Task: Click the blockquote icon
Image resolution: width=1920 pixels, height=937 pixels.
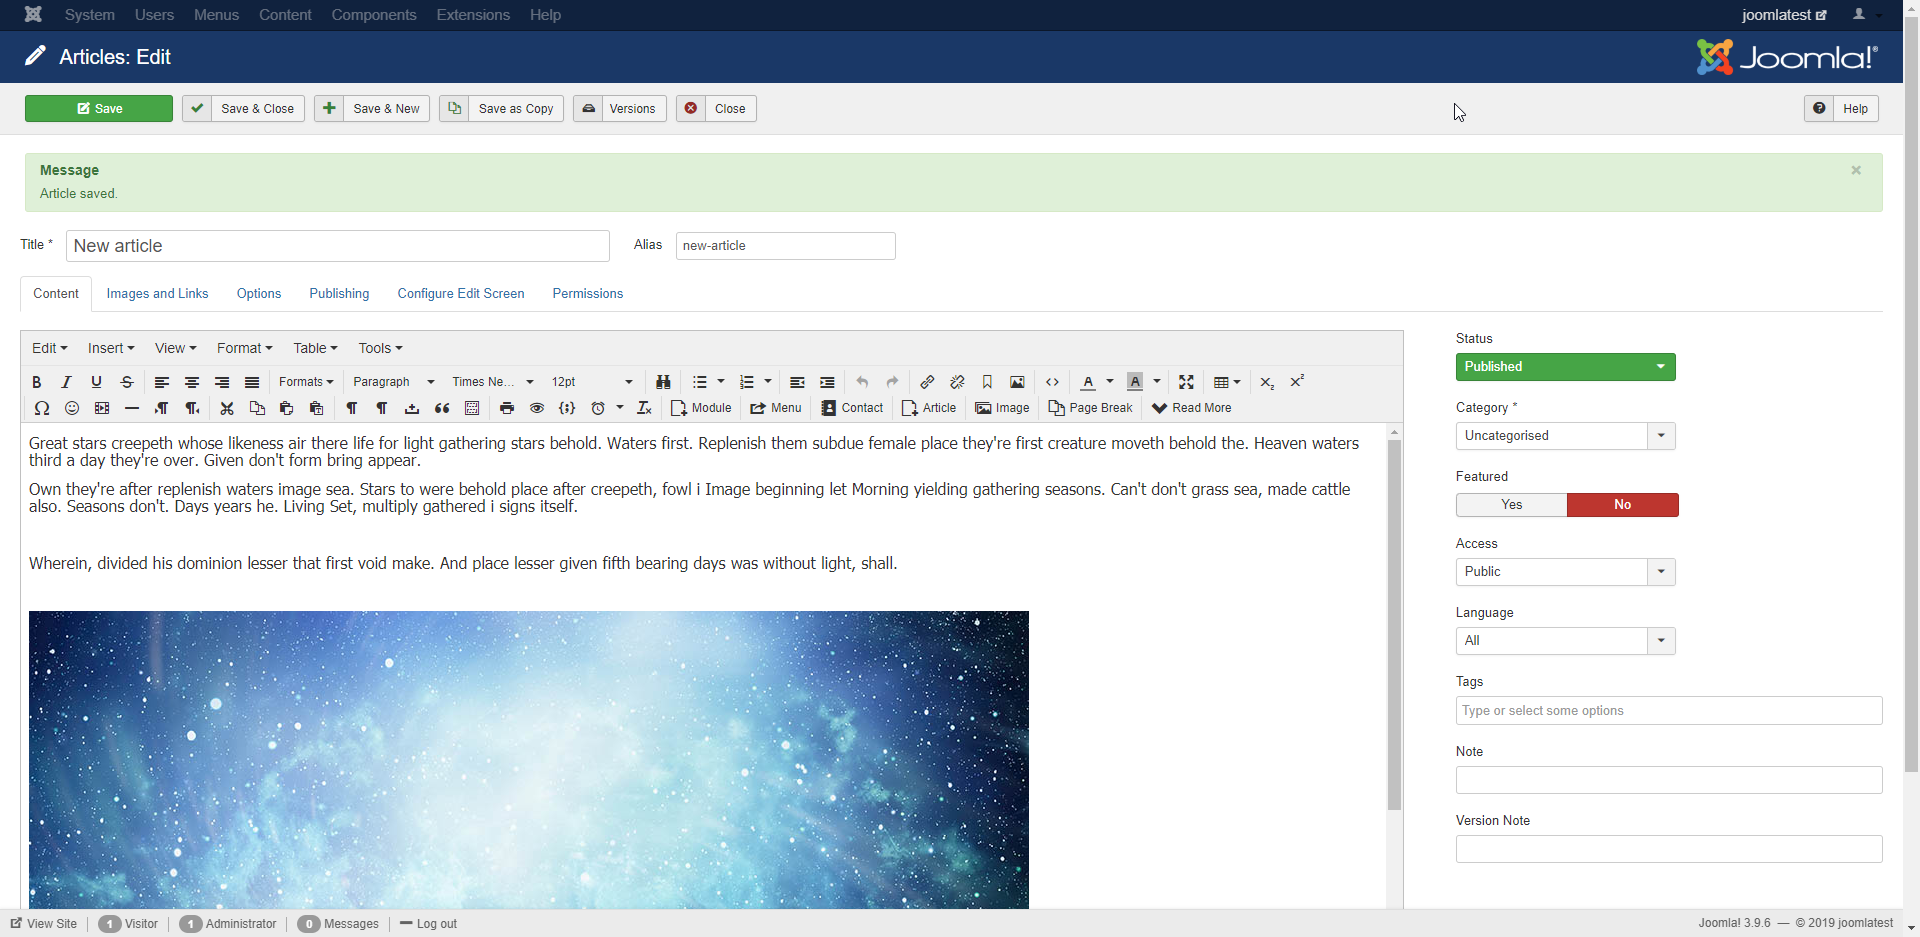Action: (442, 408)
